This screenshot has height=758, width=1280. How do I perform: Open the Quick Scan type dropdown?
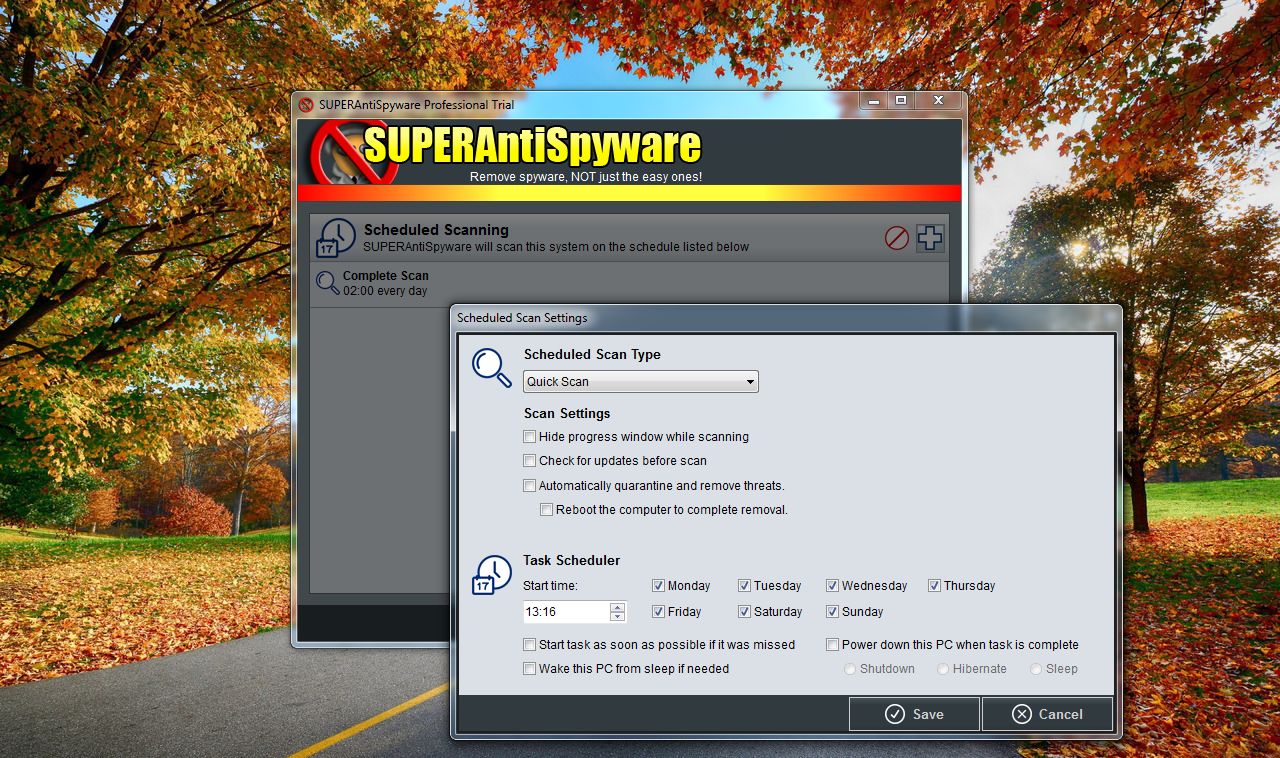641,381
